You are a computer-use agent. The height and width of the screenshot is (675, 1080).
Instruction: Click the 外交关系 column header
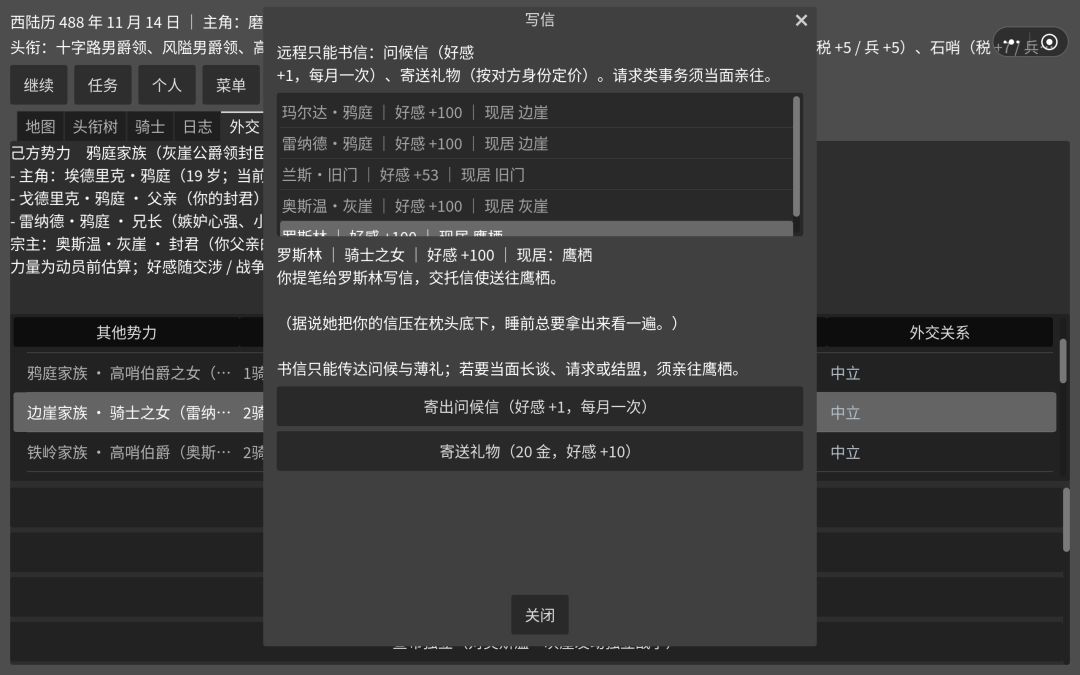[939, 333]
